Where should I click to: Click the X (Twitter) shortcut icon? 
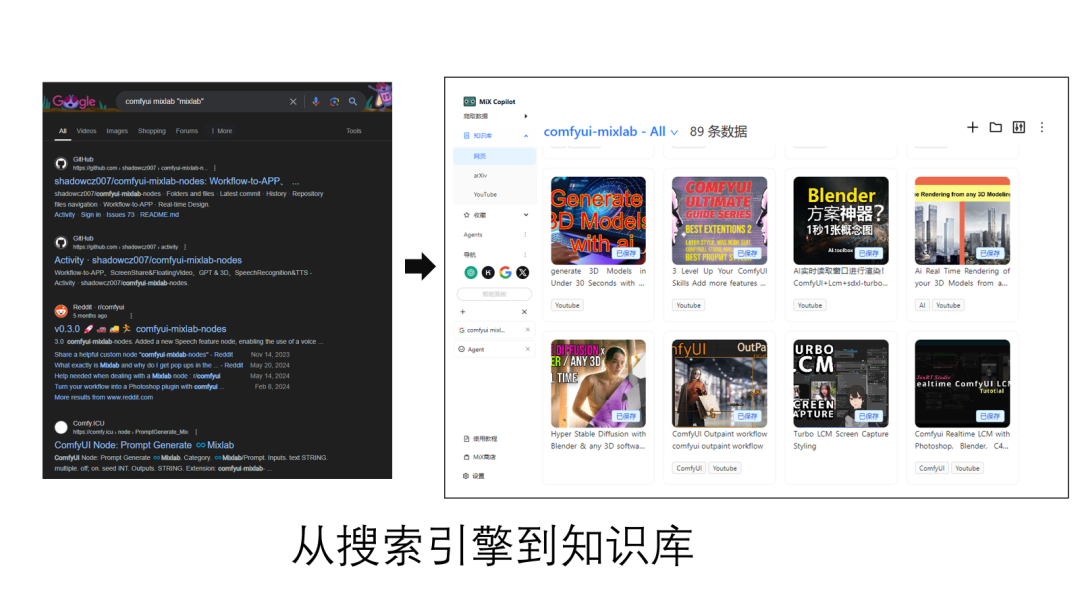pos(523,273)
